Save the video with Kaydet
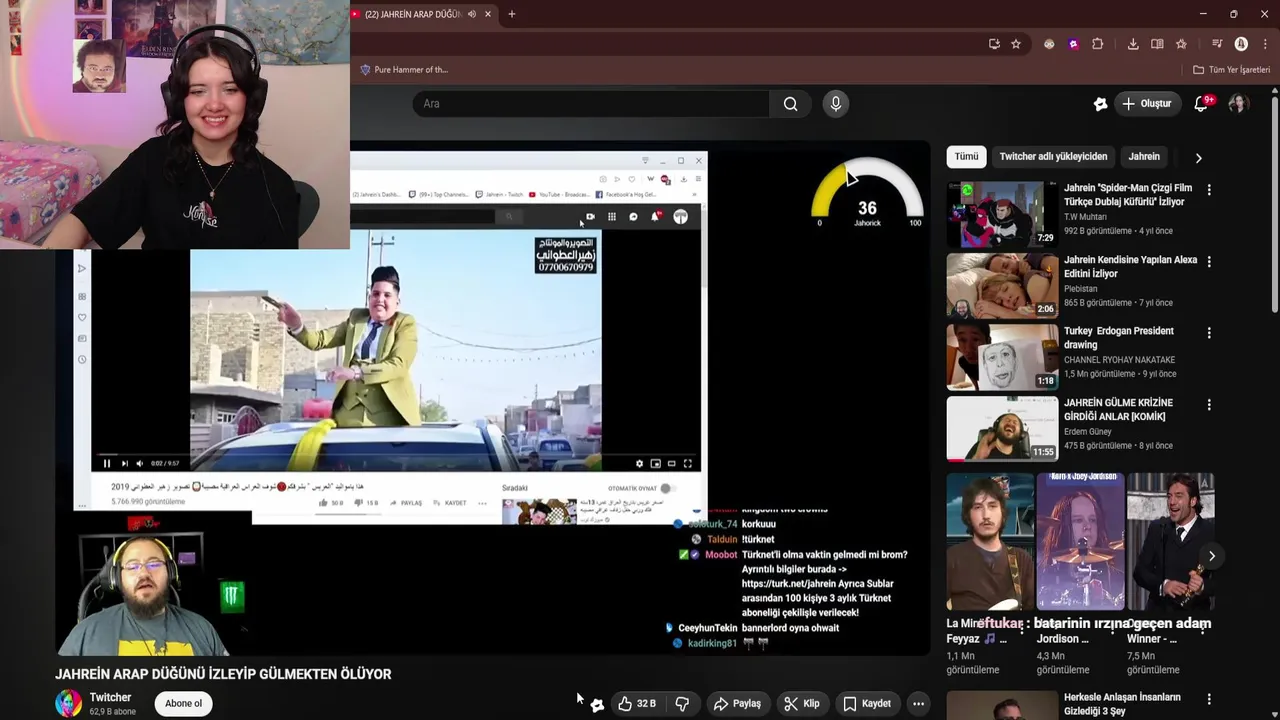 [x=867, y=703]
